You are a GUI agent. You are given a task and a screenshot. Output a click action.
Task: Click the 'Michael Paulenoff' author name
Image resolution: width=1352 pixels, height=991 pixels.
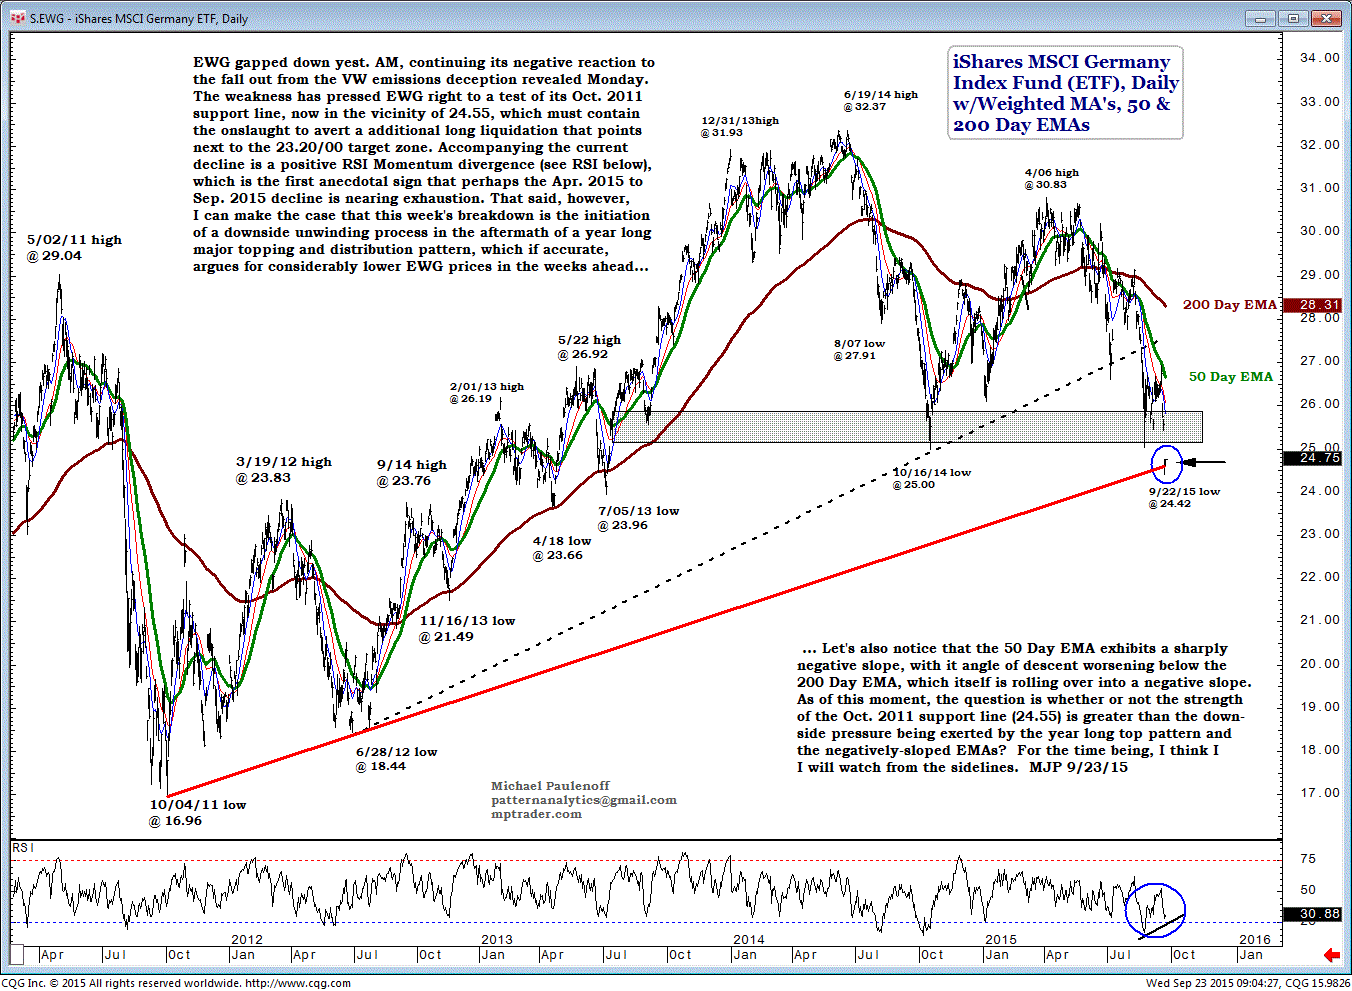coord(550,786)
